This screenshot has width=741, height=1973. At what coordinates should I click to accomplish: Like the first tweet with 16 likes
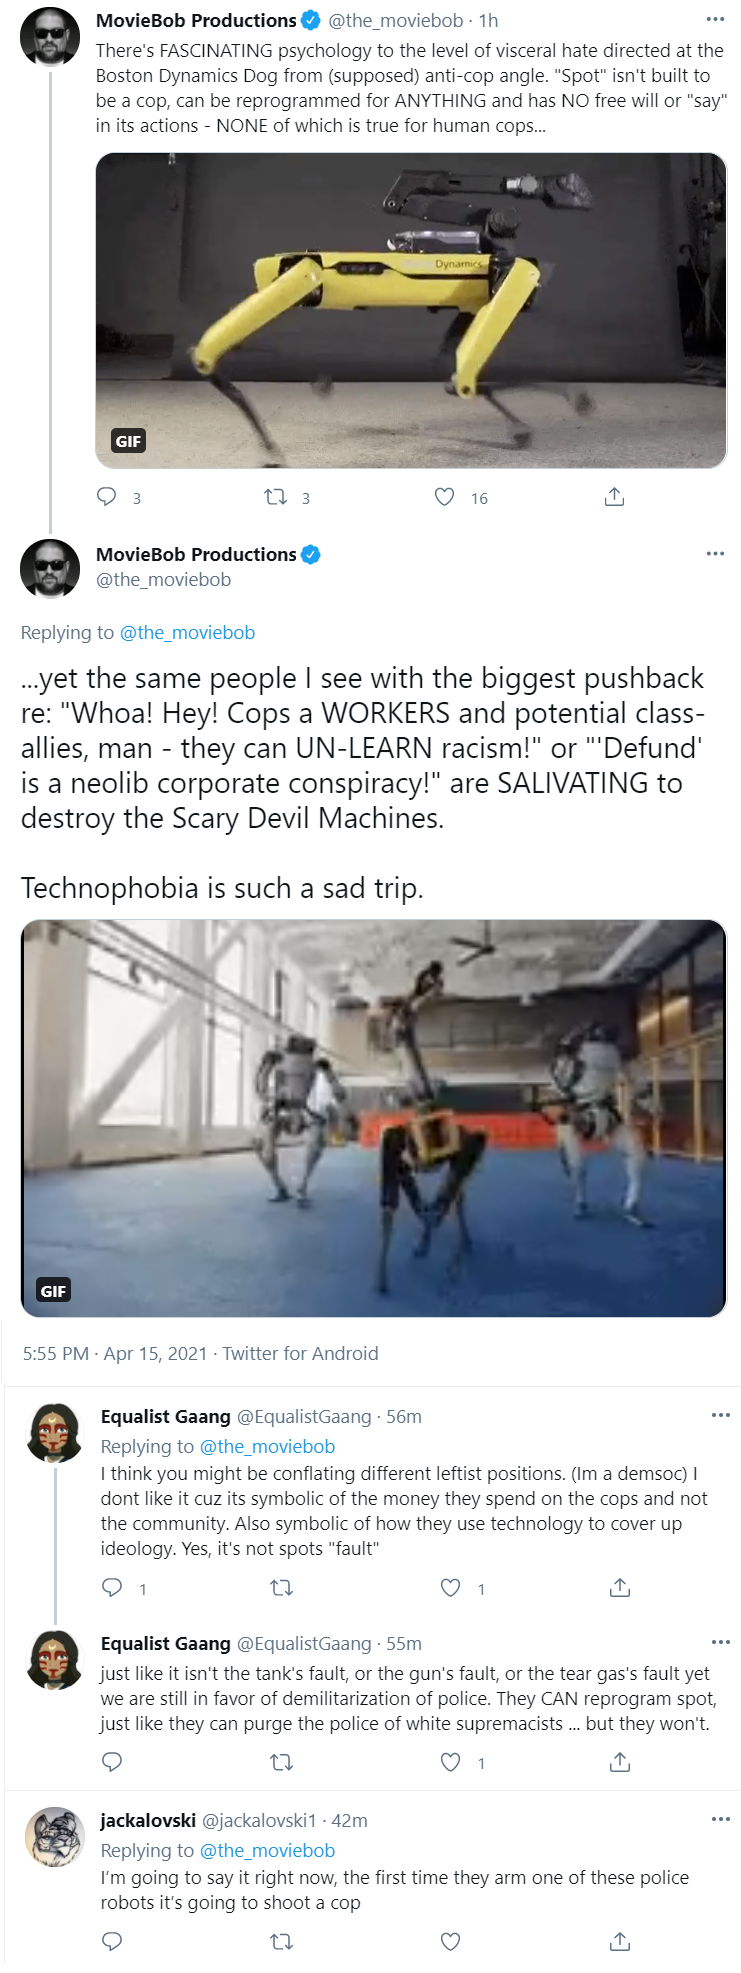(445, 497)
